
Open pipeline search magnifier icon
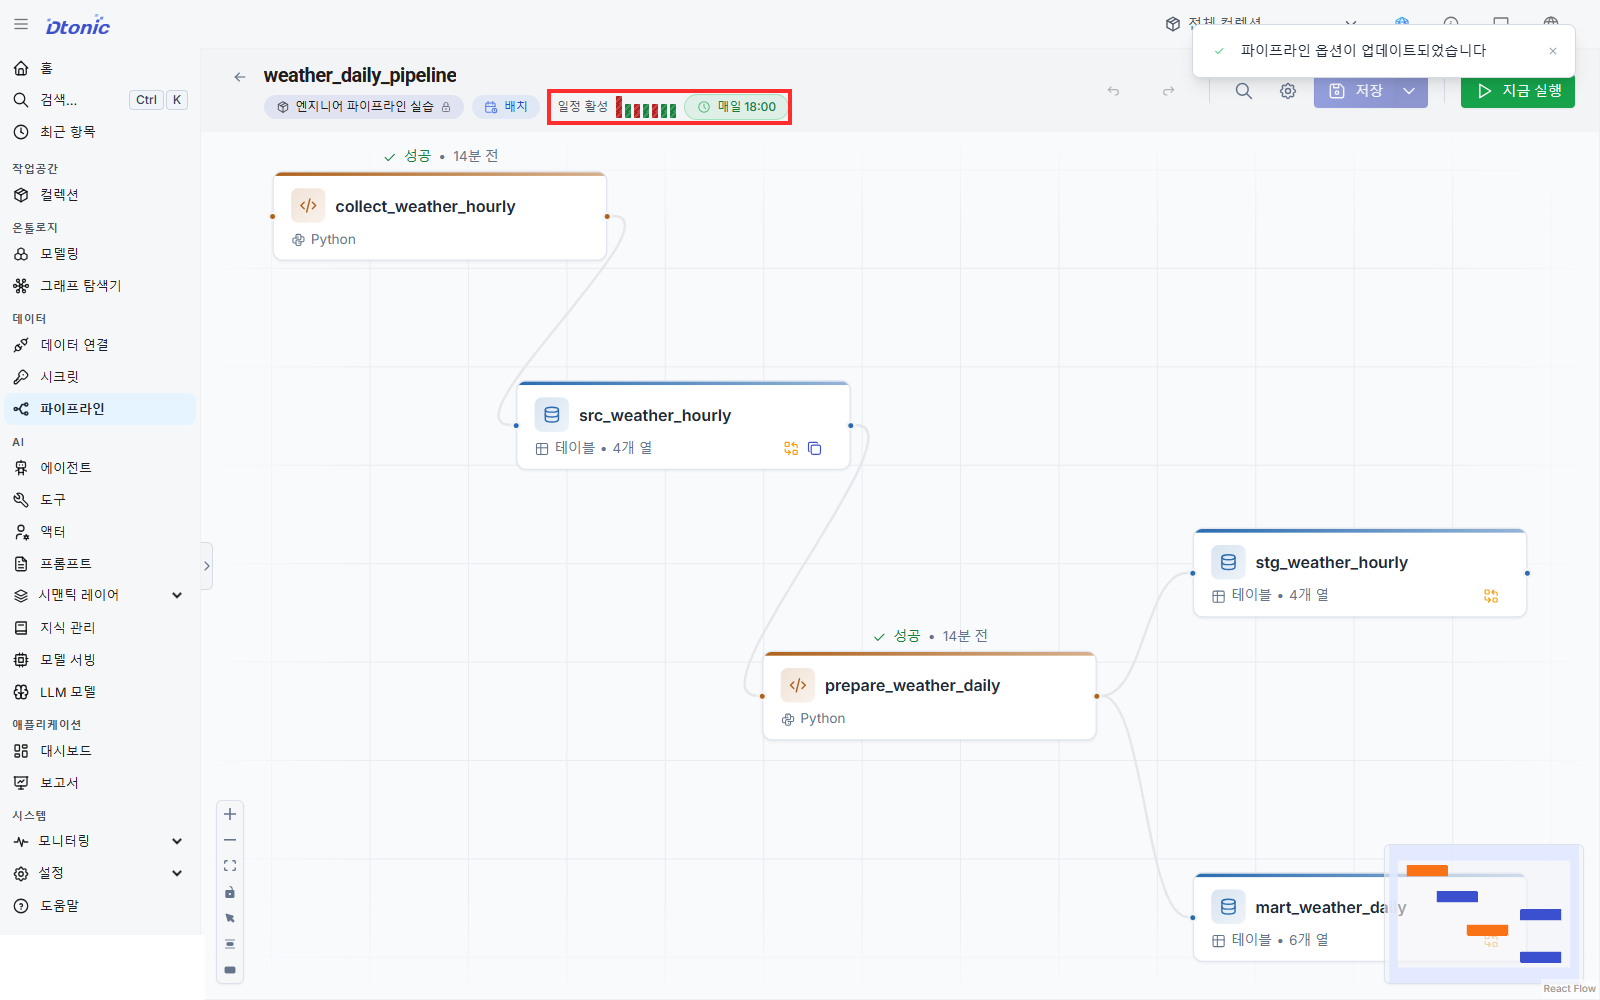coord(1243,91)
